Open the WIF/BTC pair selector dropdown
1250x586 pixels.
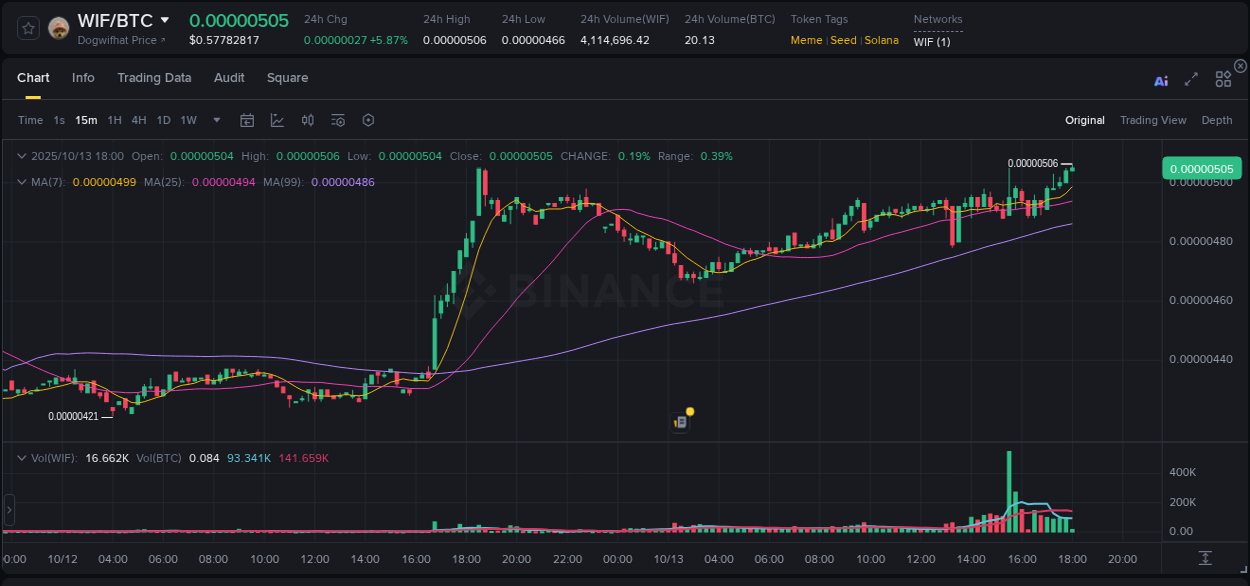click(118, 20)
